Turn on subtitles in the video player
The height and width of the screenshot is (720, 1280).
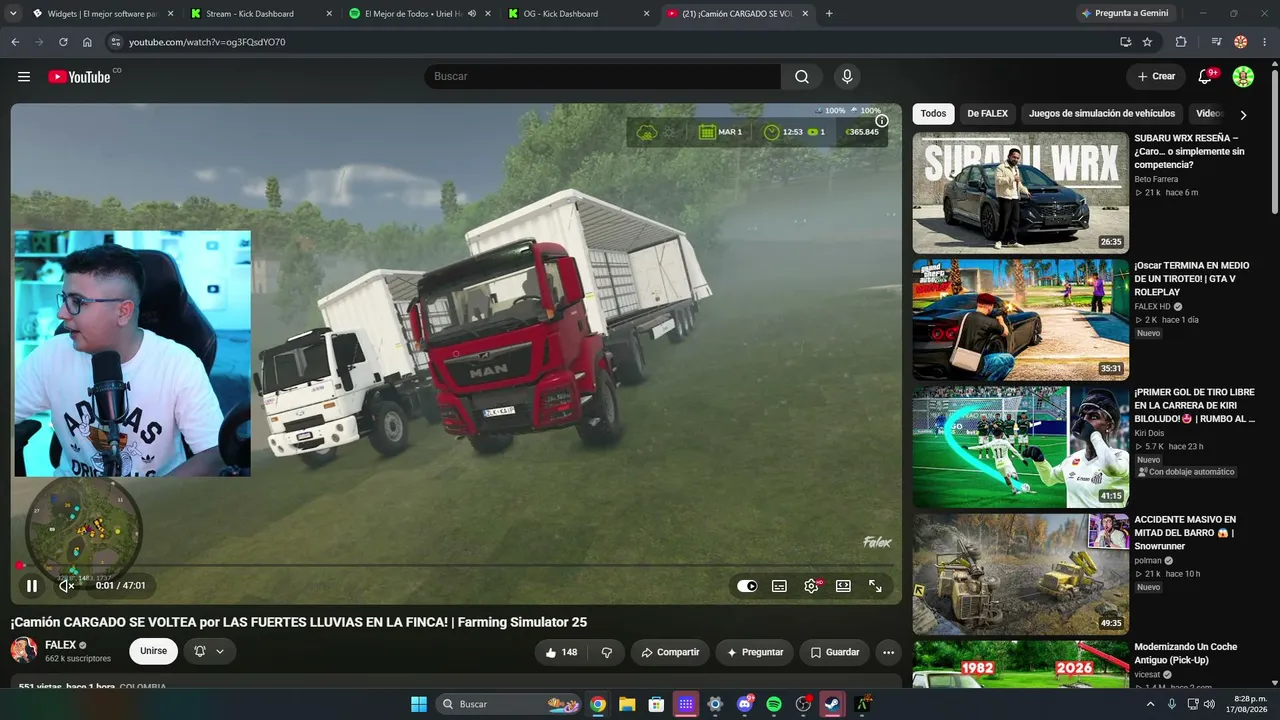tap(779, 586)
